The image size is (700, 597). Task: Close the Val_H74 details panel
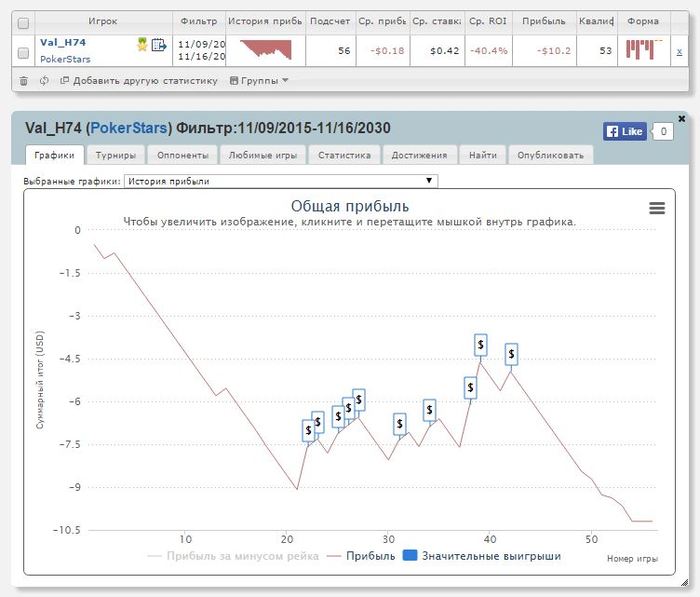click(681, 118)
